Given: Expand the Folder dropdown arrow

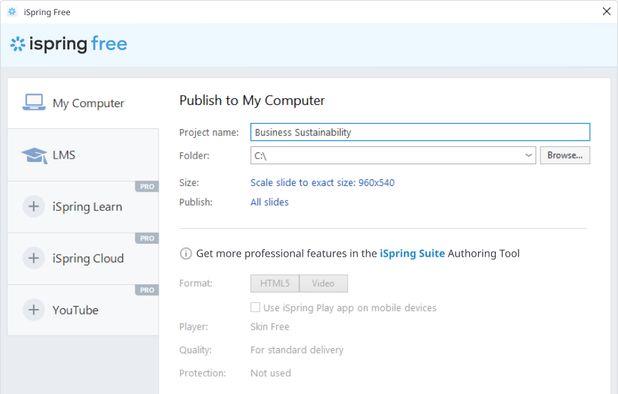Looking at the screenshot, I should click(x=529, y=156).
